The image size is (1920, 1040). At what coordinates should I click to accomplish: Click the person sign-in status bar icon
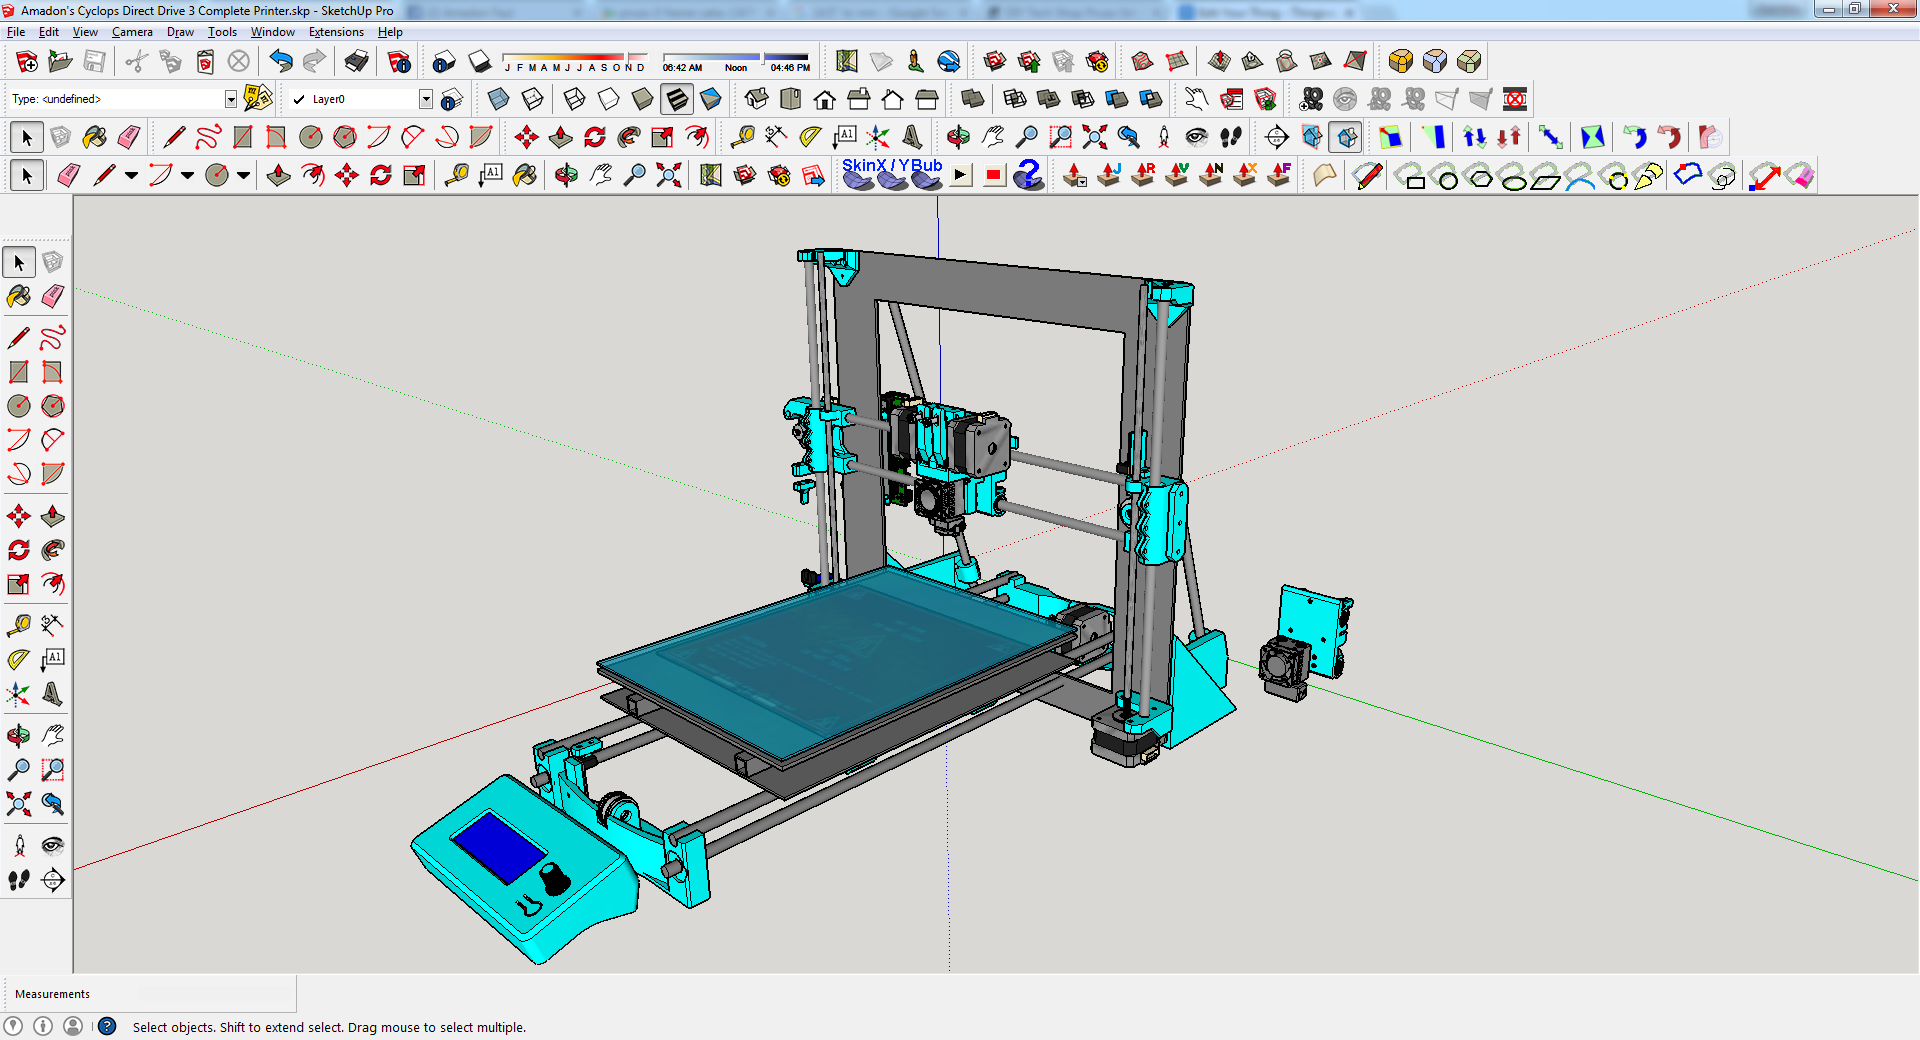click(73, 1026)
